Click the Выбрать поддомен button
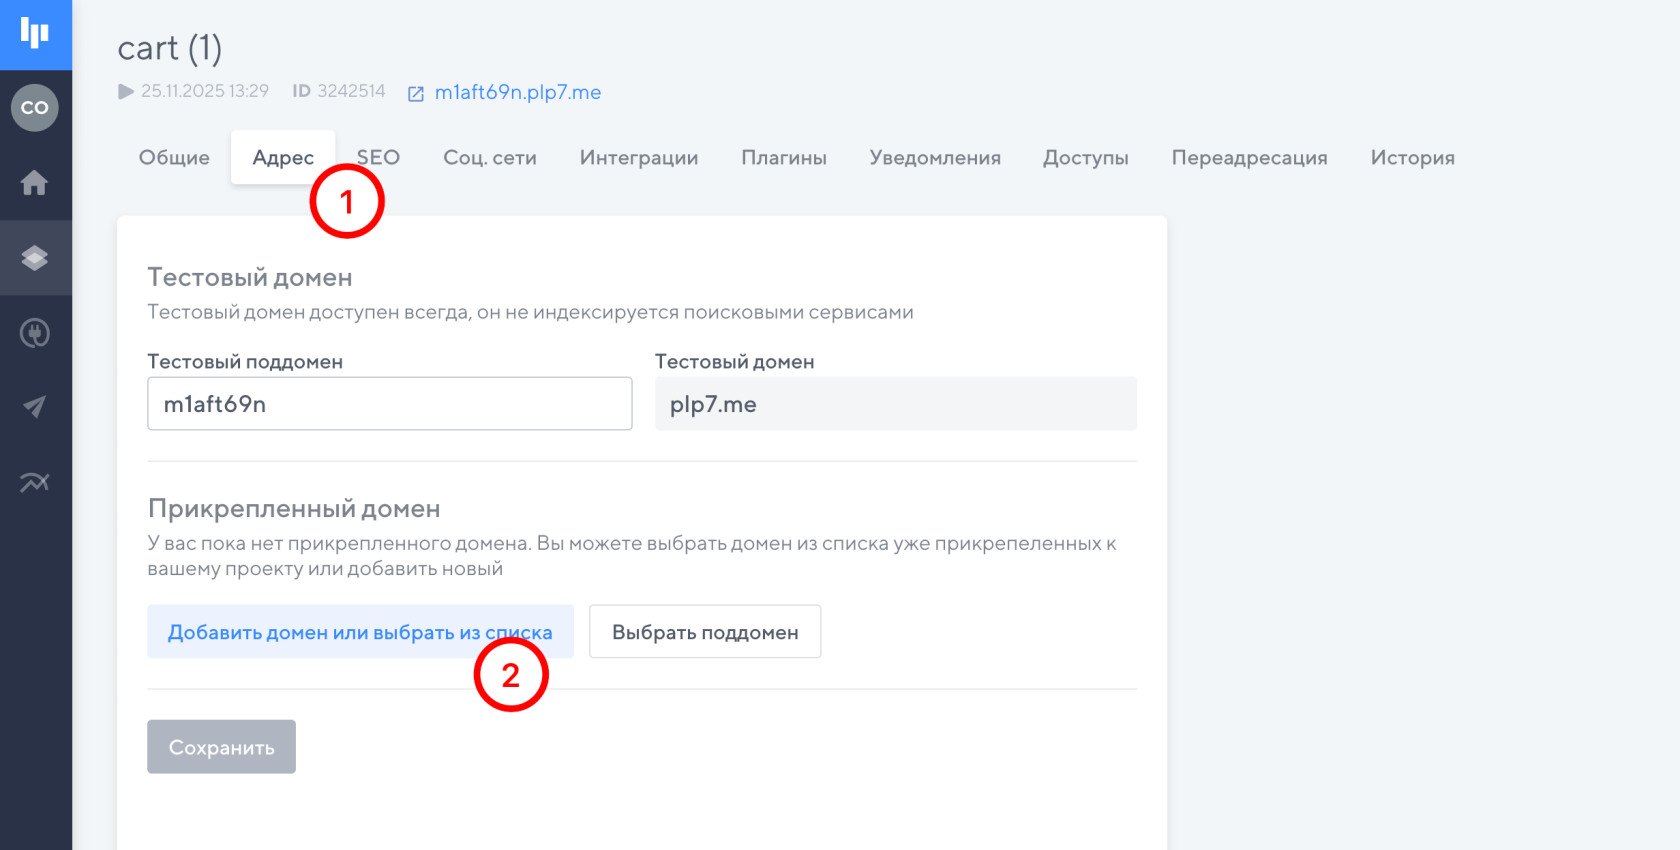Image resolution: width=1680 pixels, height=850 pixels. (704, 632)
